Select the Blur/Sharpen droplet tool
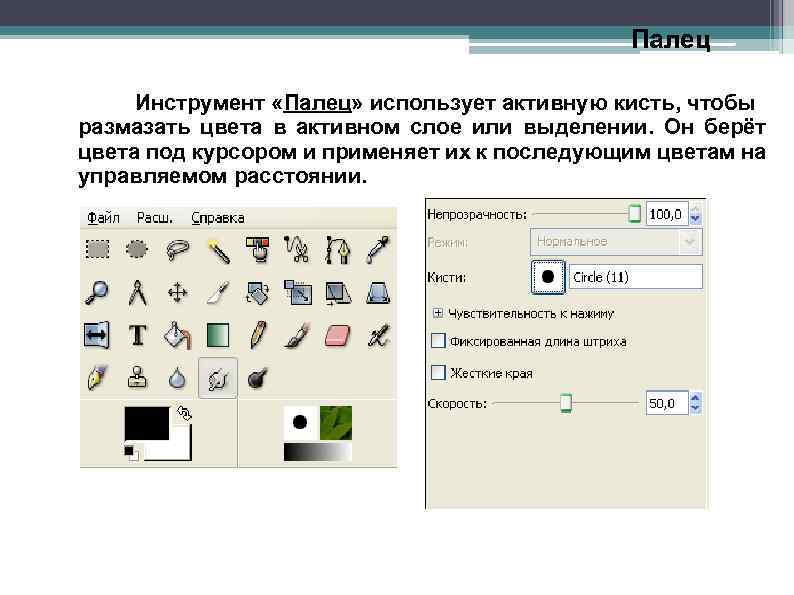Viewport: 794px width, 595px height. coord(177,378)
